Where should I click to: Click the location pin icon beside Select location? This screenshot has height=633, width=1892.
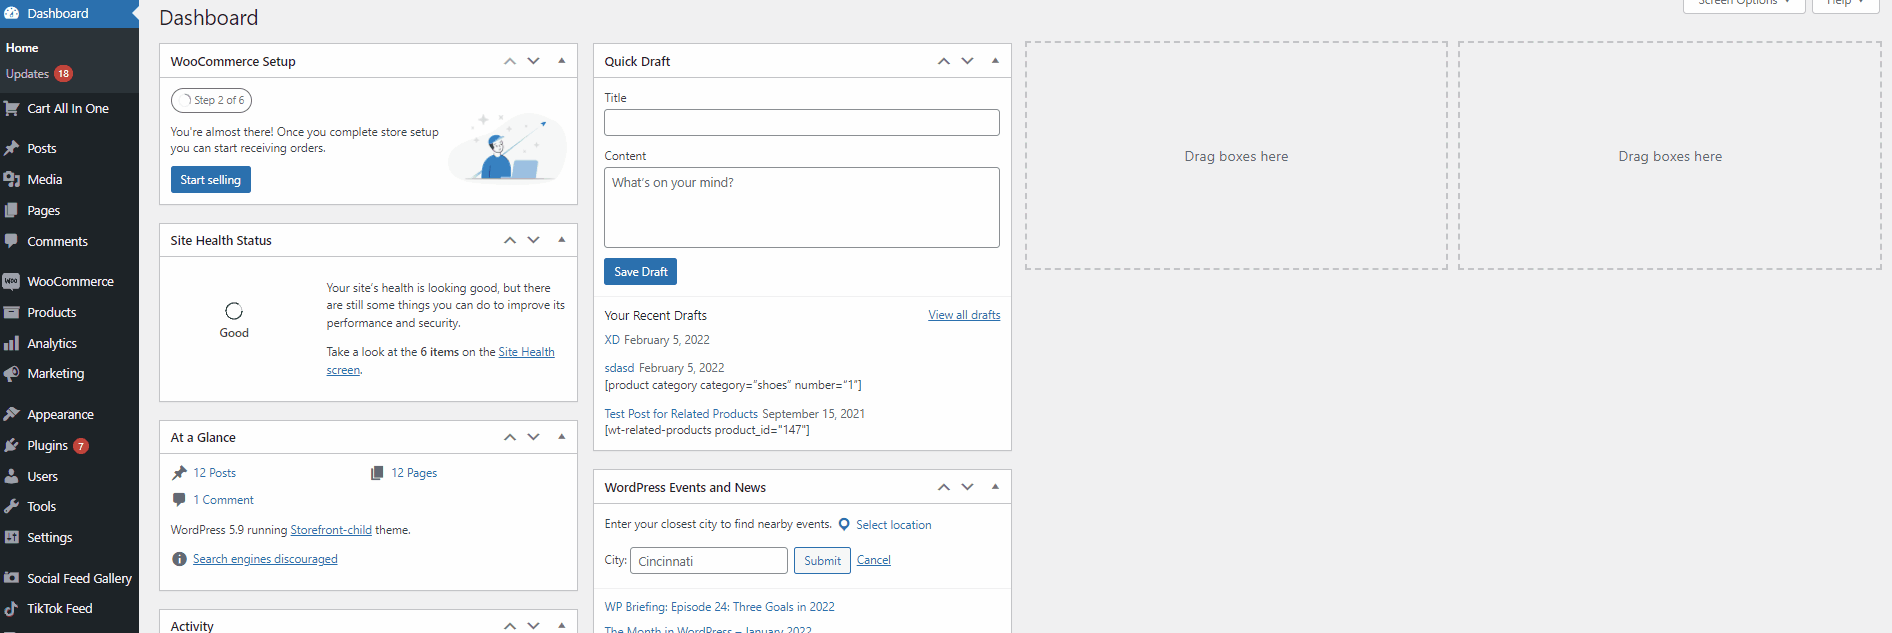pos(844,524)
